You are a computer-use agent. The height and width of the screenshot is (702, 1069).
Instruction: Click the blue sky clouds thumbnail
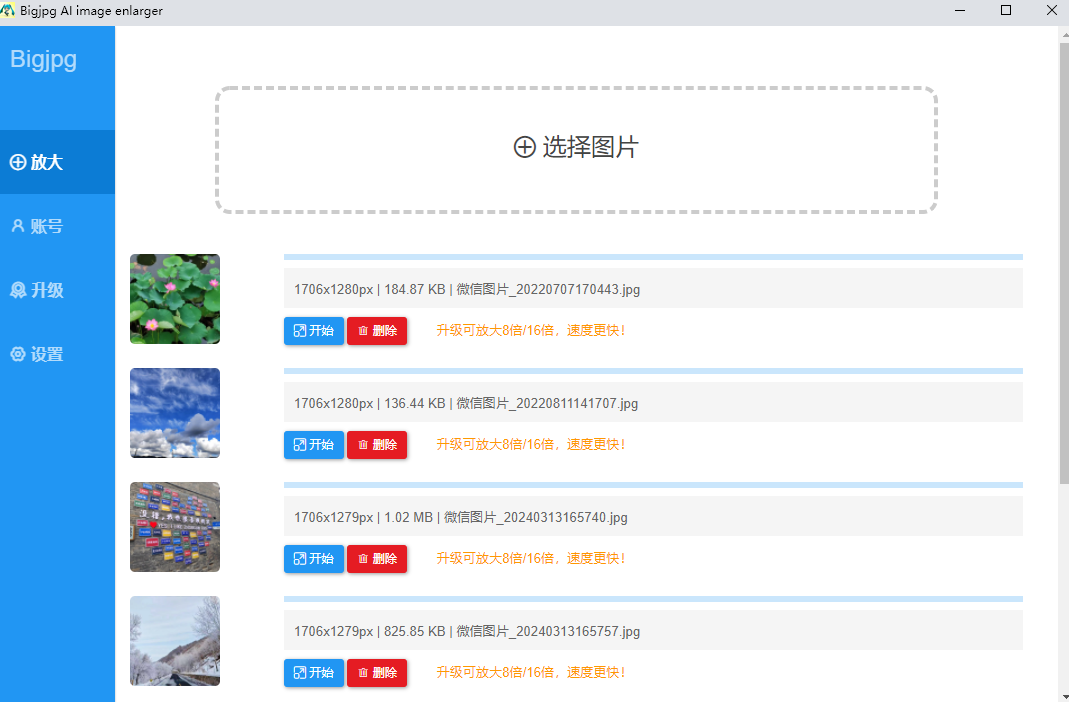tap(175, 413)
